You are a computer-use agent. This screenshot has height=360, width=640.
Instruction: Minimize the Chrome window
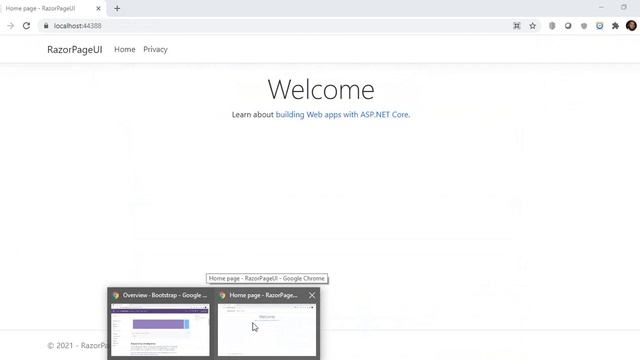(x=601, y=7)
